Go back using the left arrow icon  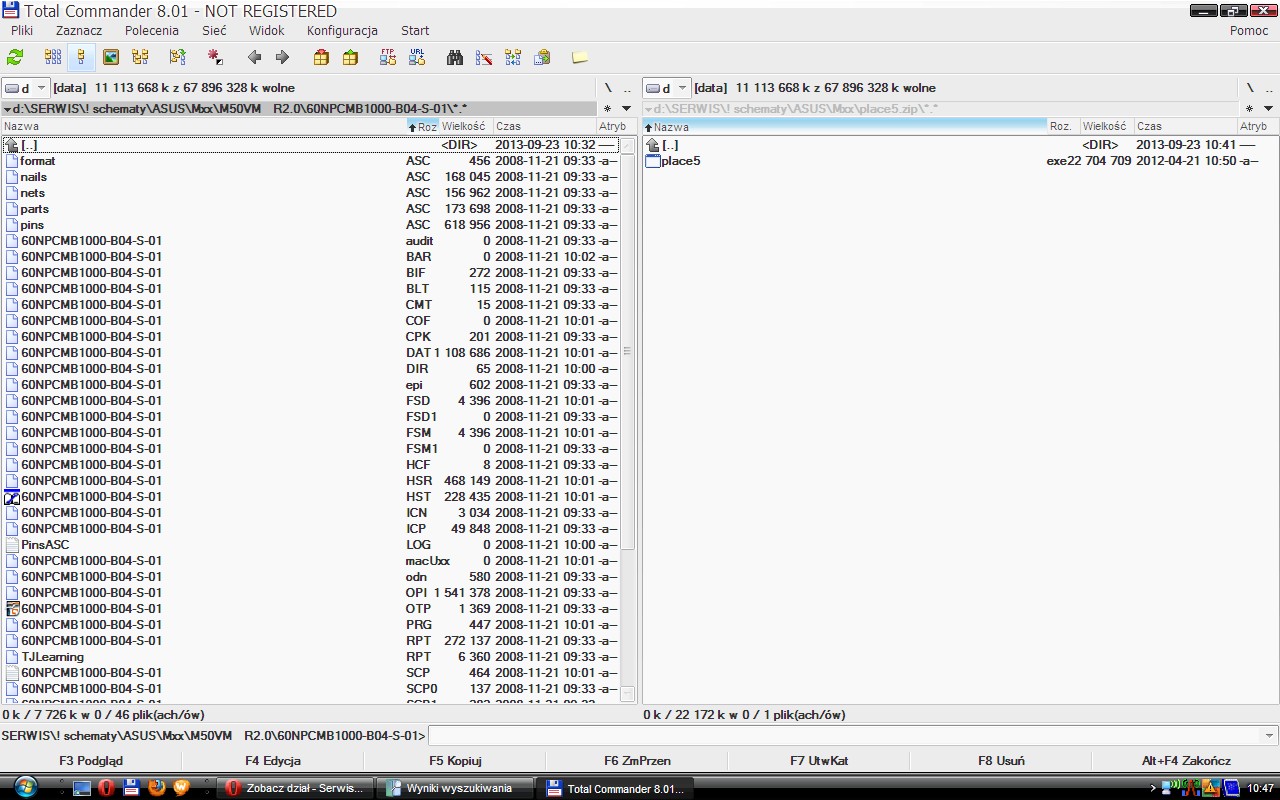tap(254, 58)
